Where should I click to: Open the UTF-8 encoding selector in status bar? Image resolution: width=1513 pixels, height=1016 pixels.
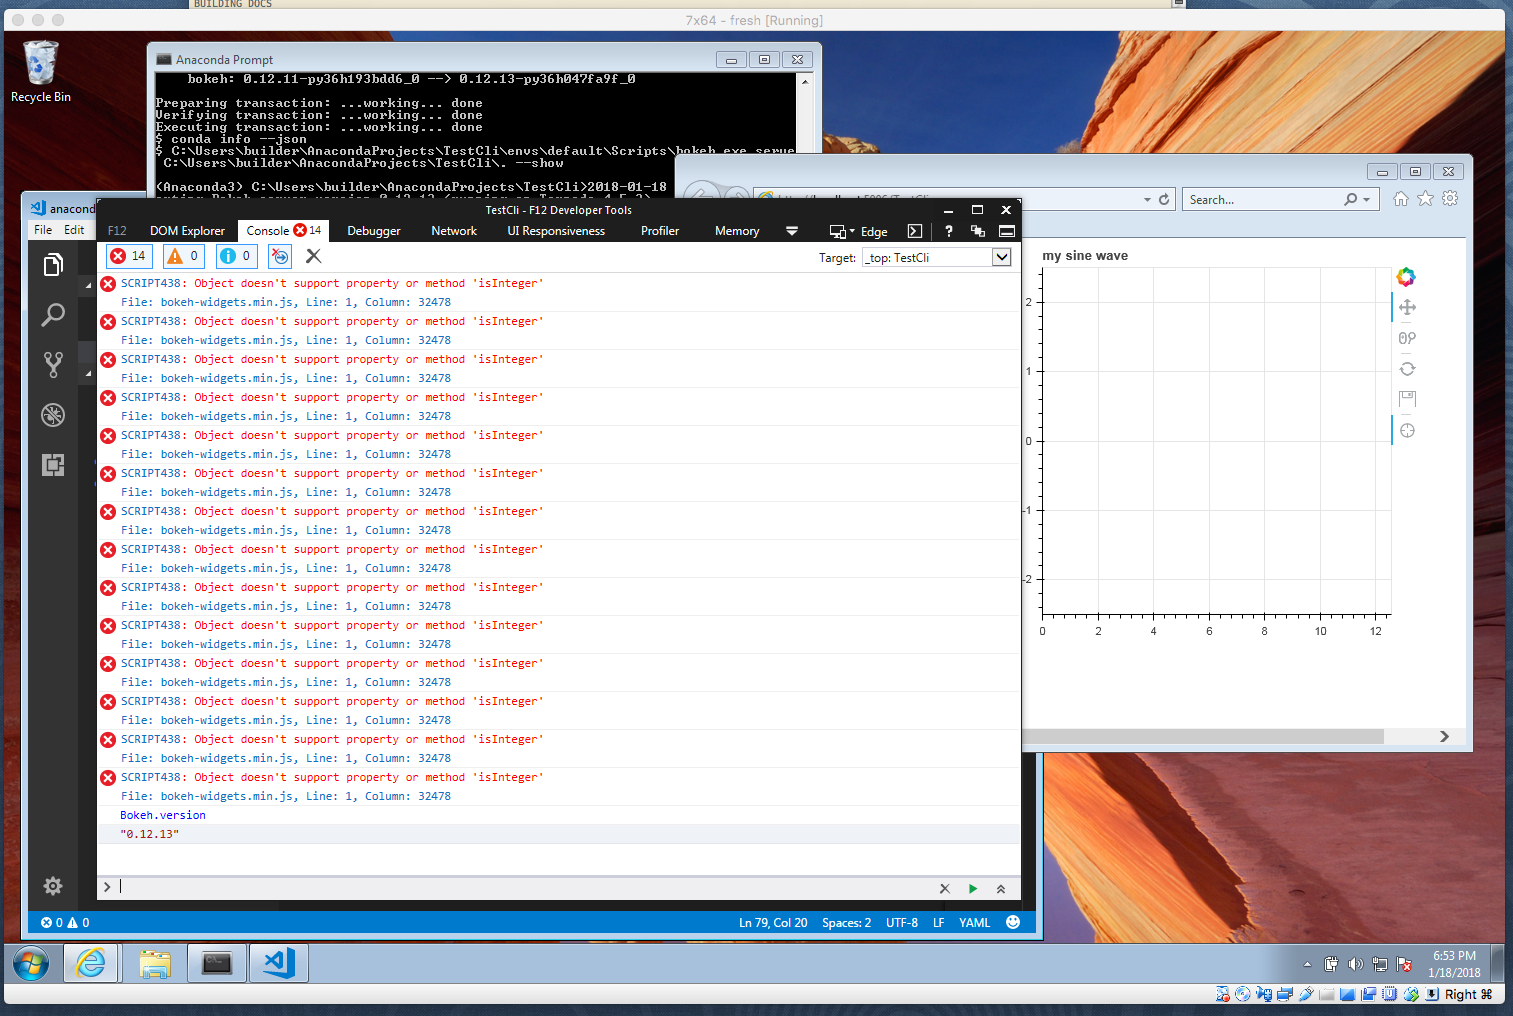click(x=901, y=923)
